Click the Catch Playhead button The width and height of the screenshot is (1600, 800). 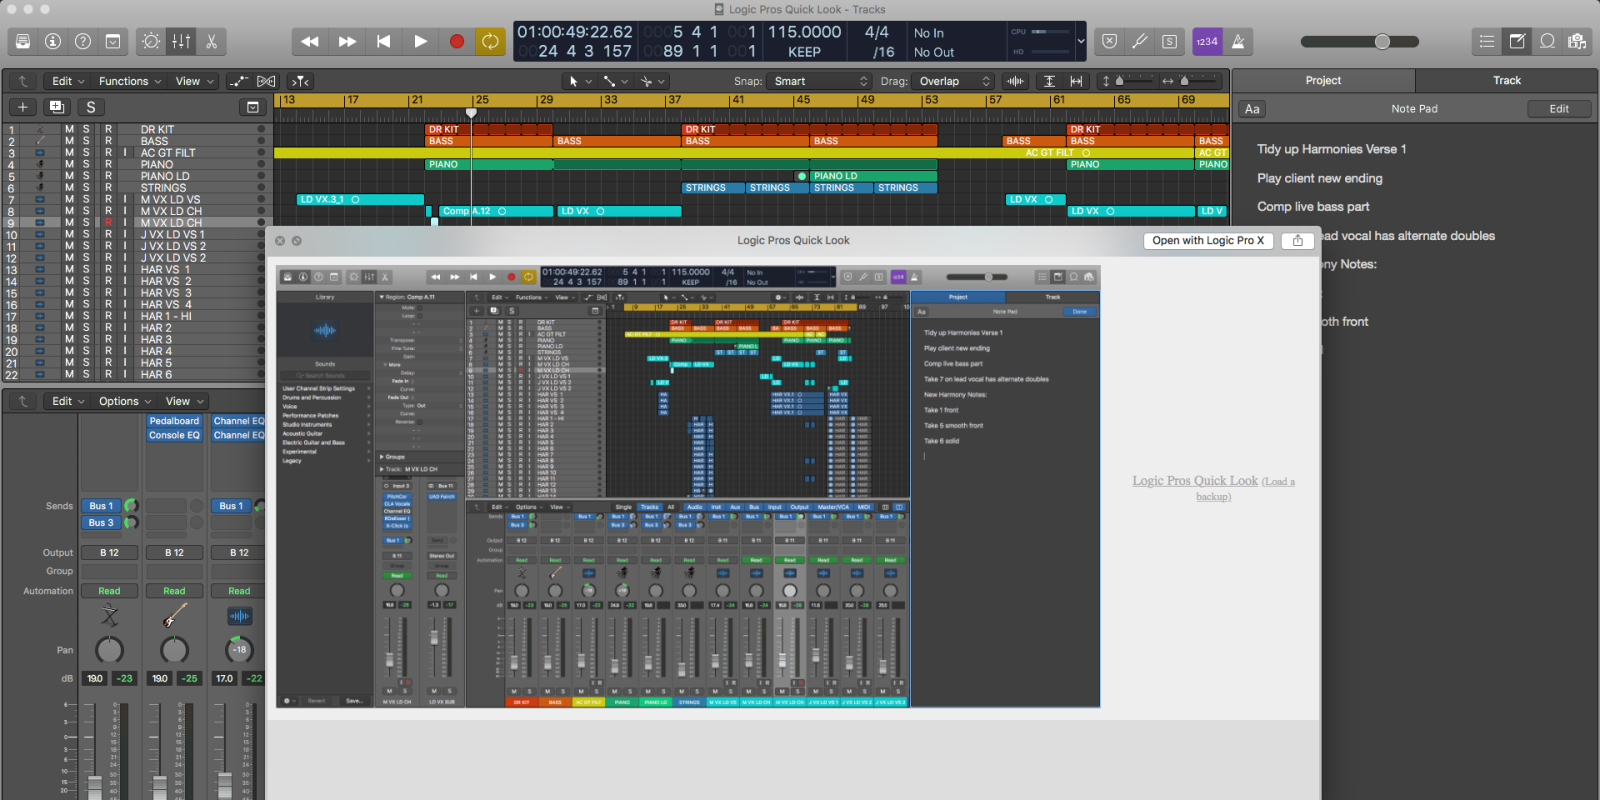pos(300,81)
